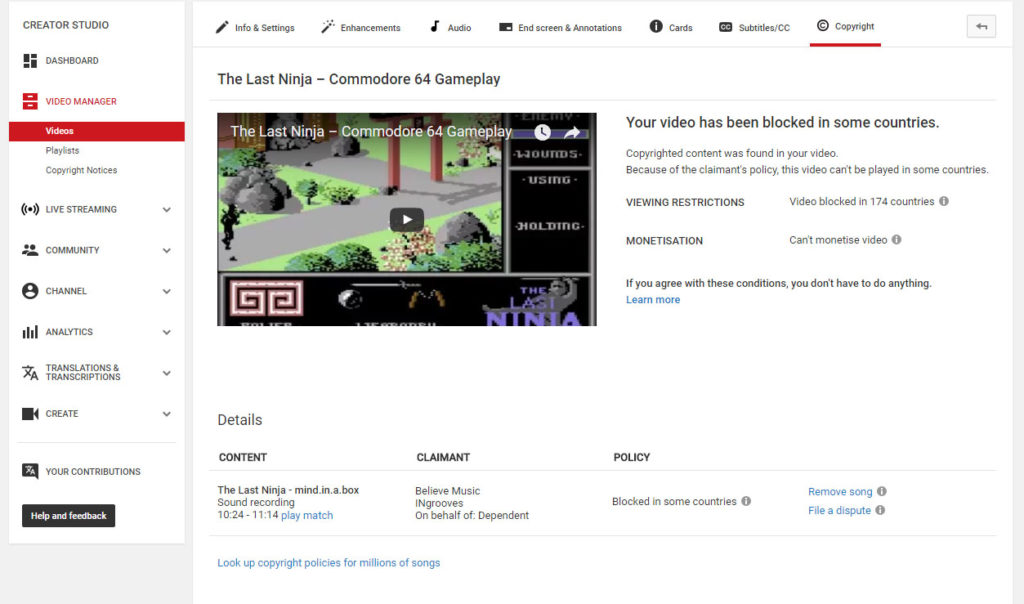The image size is (1024, 604).
Task: Click the pencil icon of Info & Settings
Action: tap(222, 27)
